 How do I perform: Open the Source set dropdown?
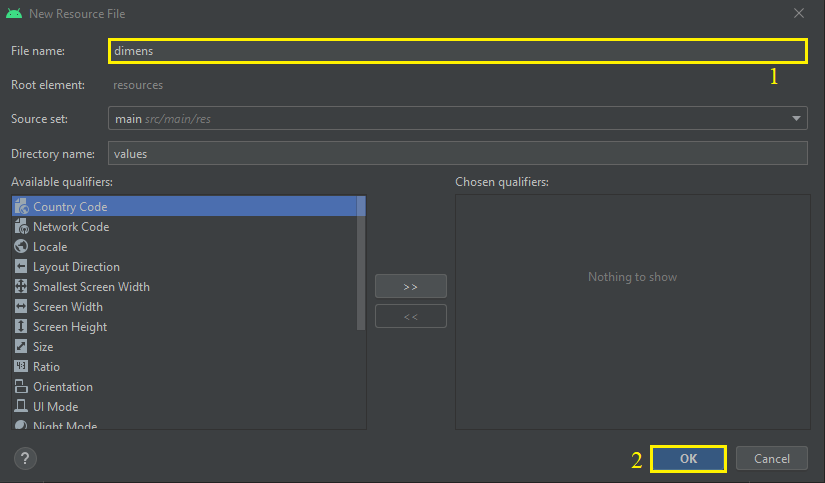coord(458,118)
